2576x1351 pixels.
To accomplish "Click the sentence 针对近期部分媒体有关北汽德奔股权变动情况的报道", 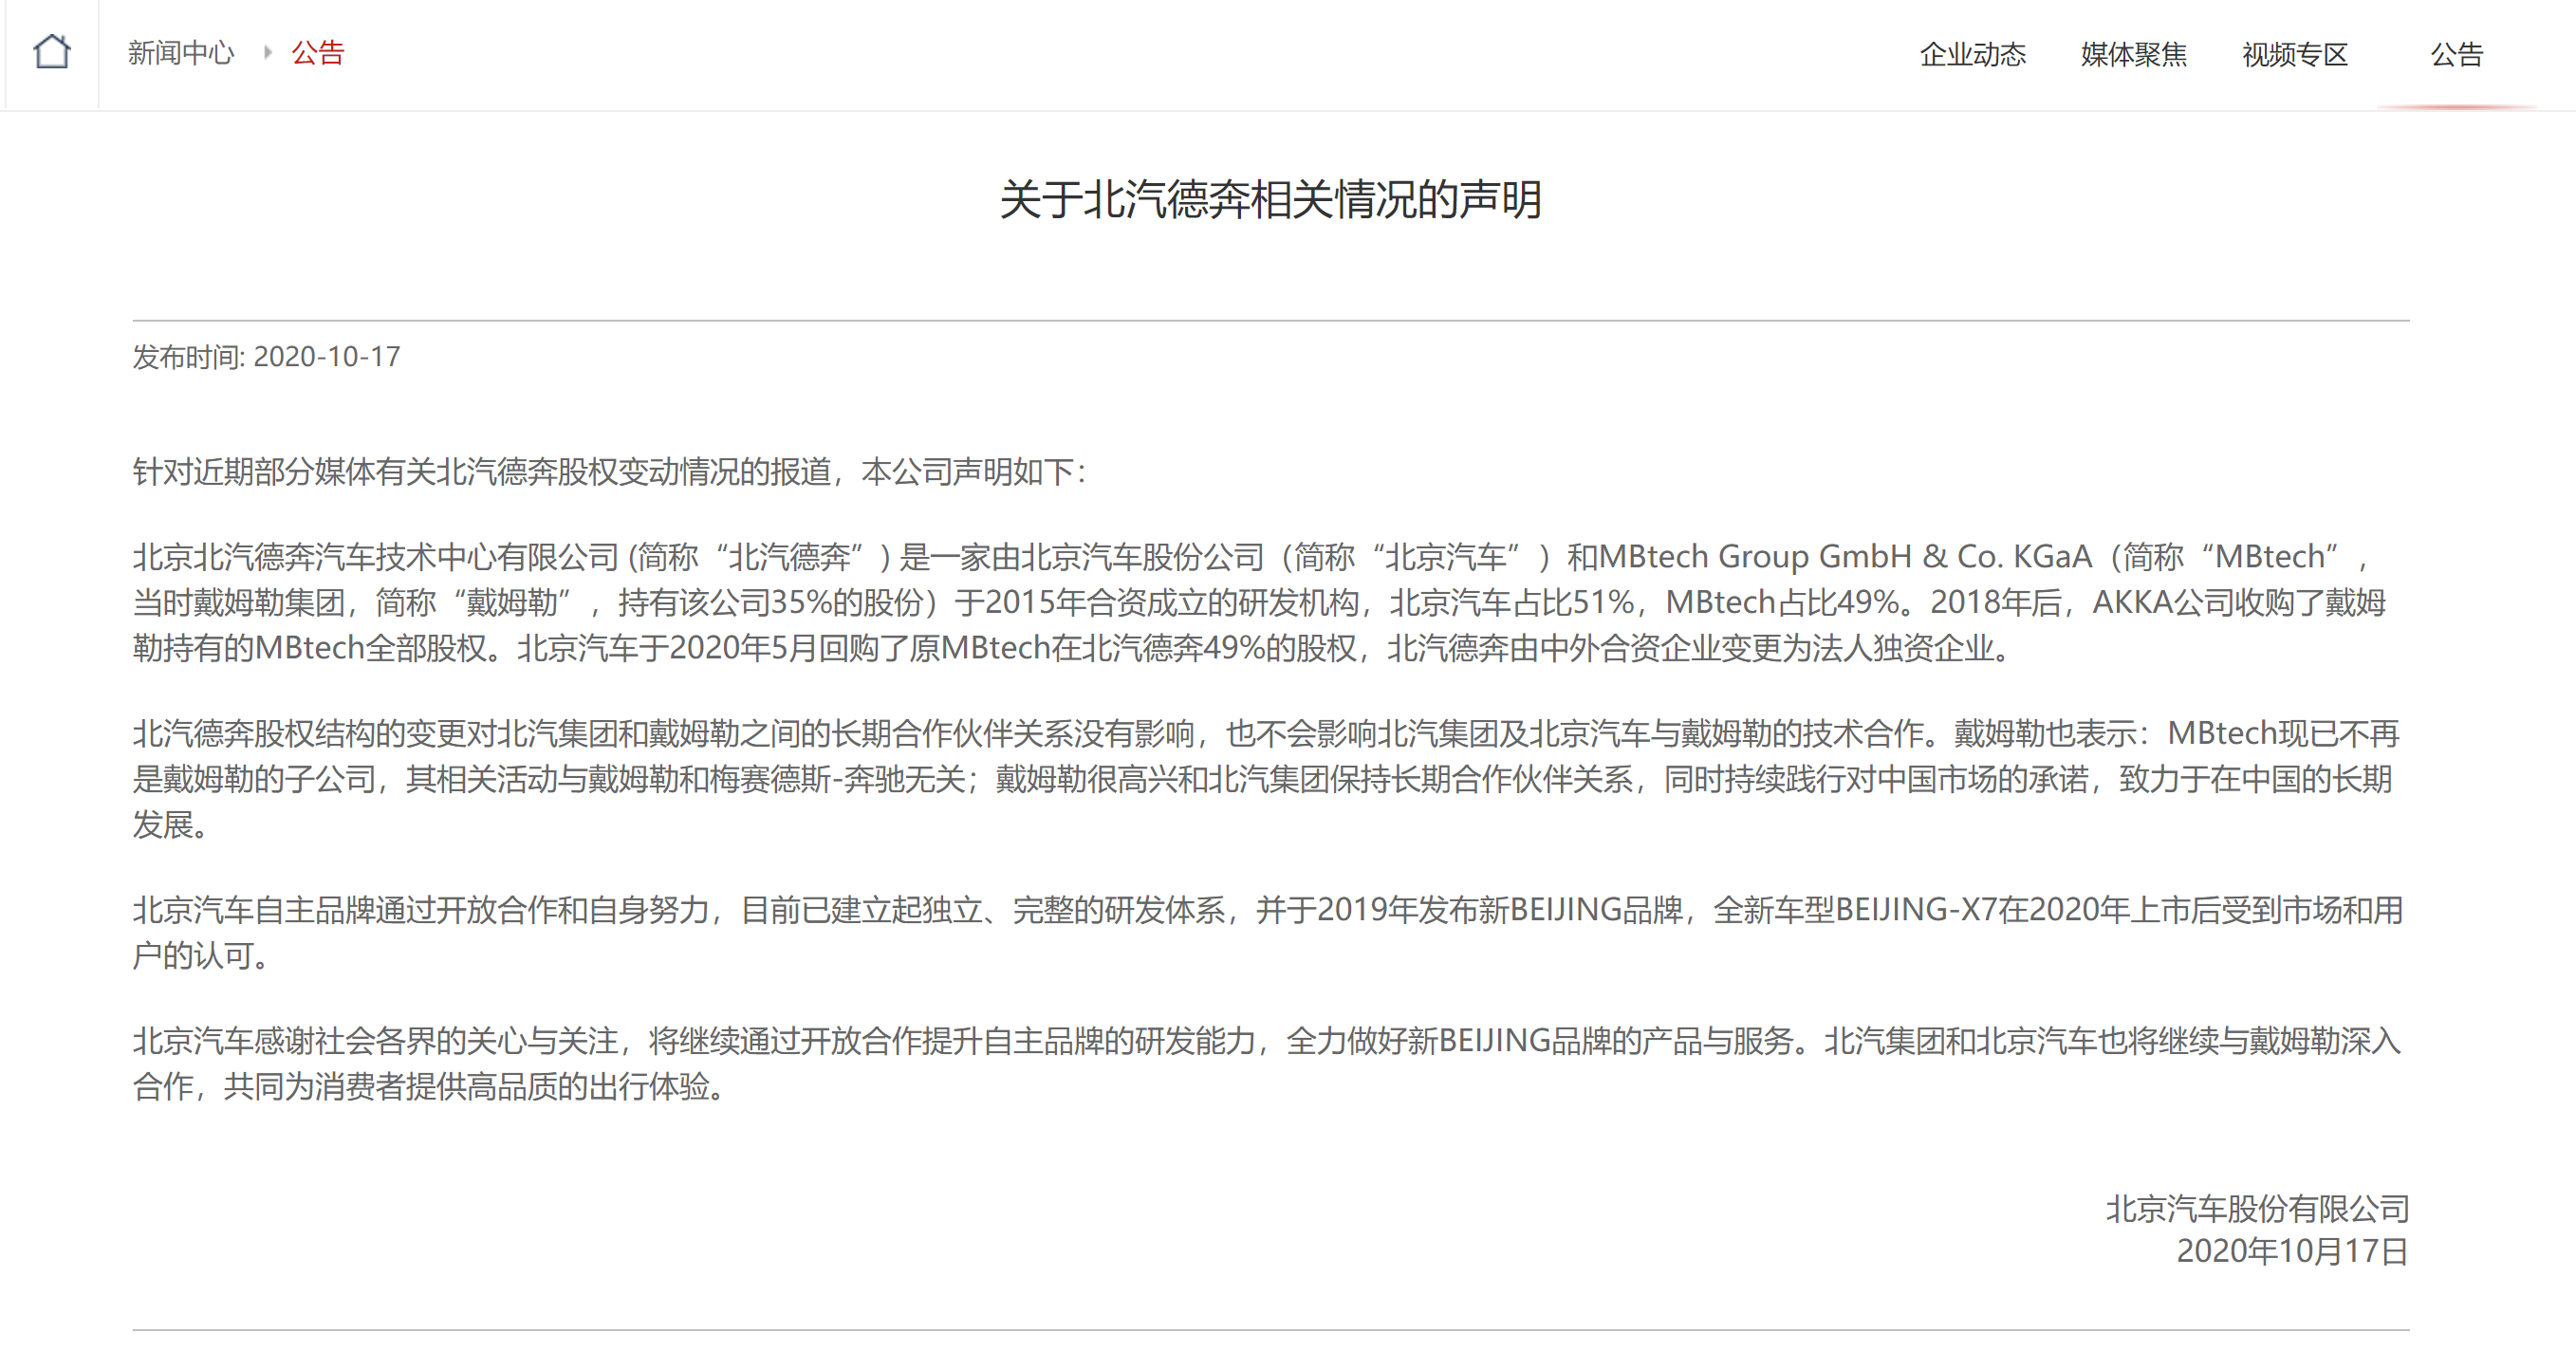I will (x=482, y=471).
